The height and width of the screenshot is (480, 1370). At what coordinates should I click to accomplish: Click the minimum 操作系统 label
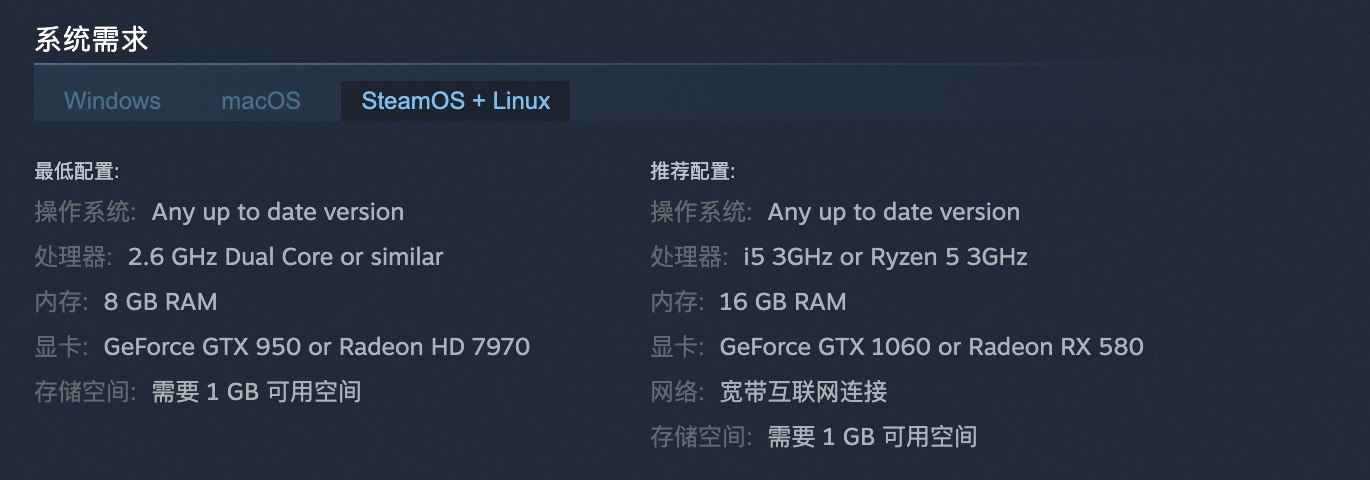(x=84, y=212)
